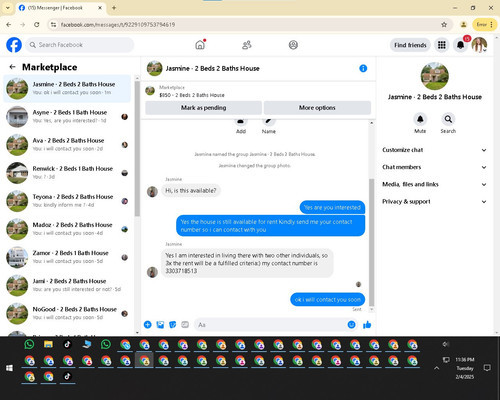Open Renwick - 2 Beds 1 Bath House chat
Screen dimensions: 500x400
point(67,173)
